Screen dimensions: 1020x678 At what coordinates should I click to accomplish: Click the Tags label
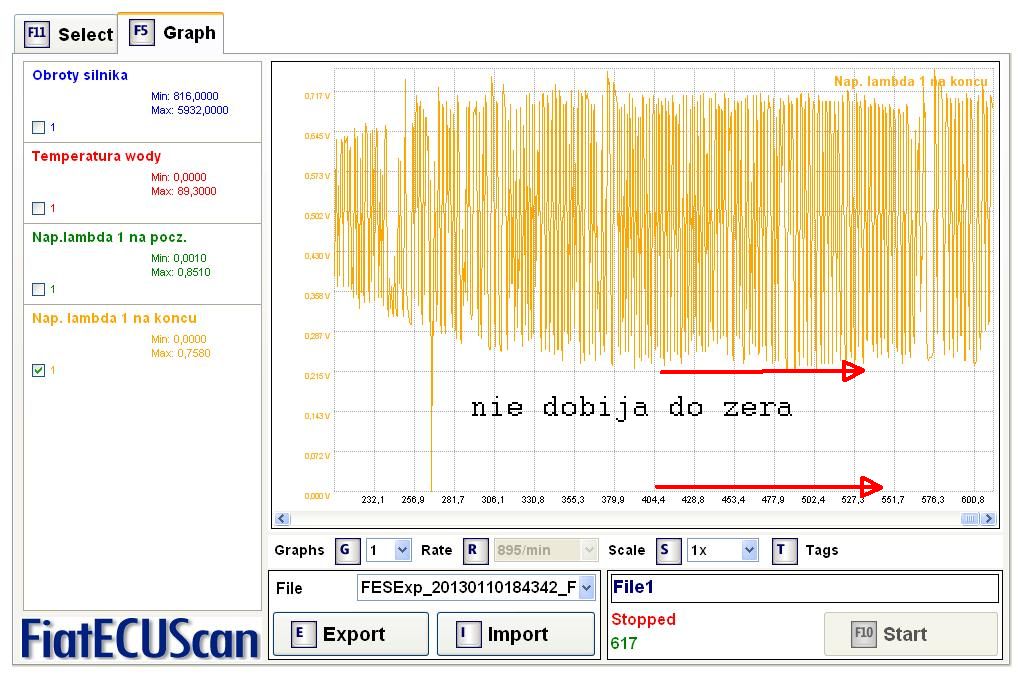(822, 550)
